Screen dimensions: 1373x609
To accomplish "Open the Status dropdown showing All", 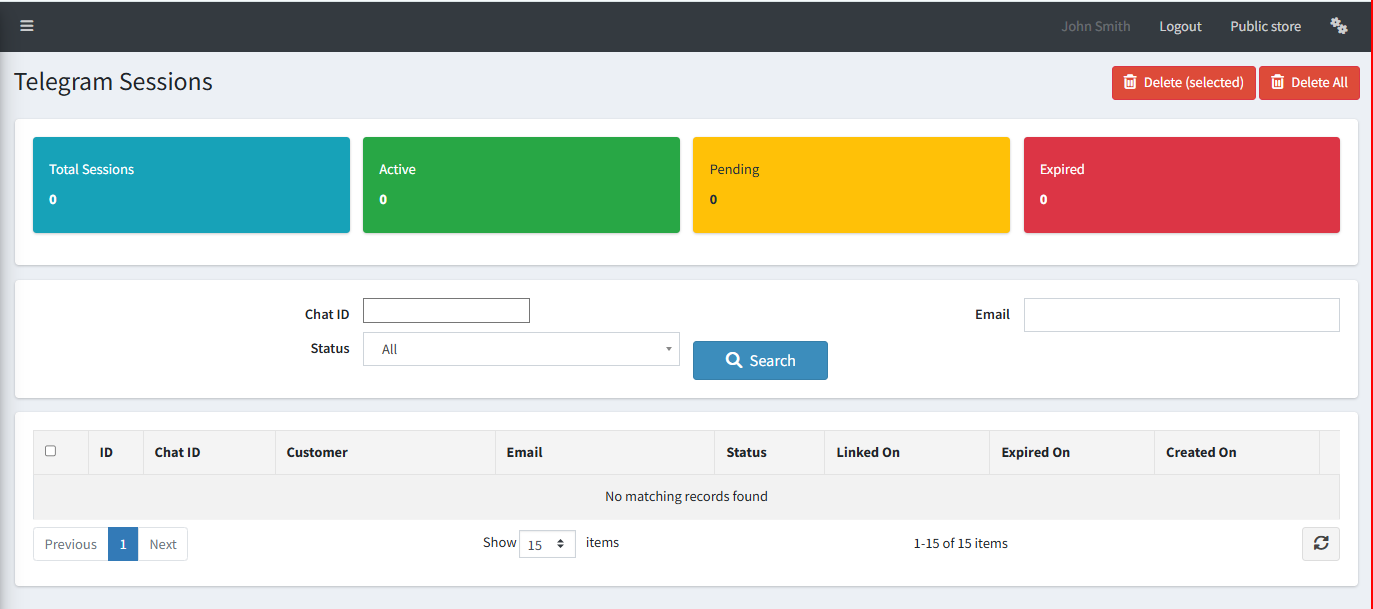I will tap(521, 349).
